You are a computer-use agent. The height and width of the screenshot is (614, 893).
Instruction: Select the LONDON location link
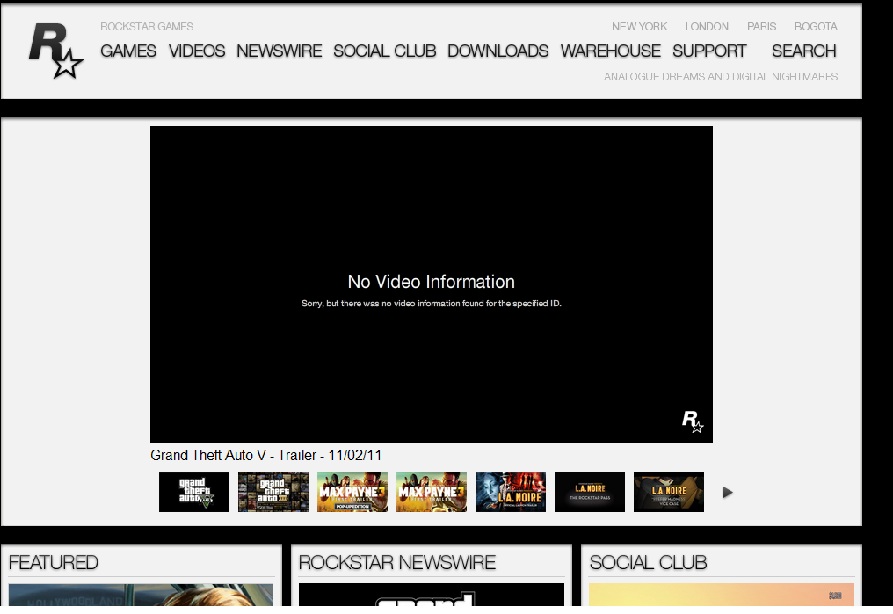pos(707,26)
